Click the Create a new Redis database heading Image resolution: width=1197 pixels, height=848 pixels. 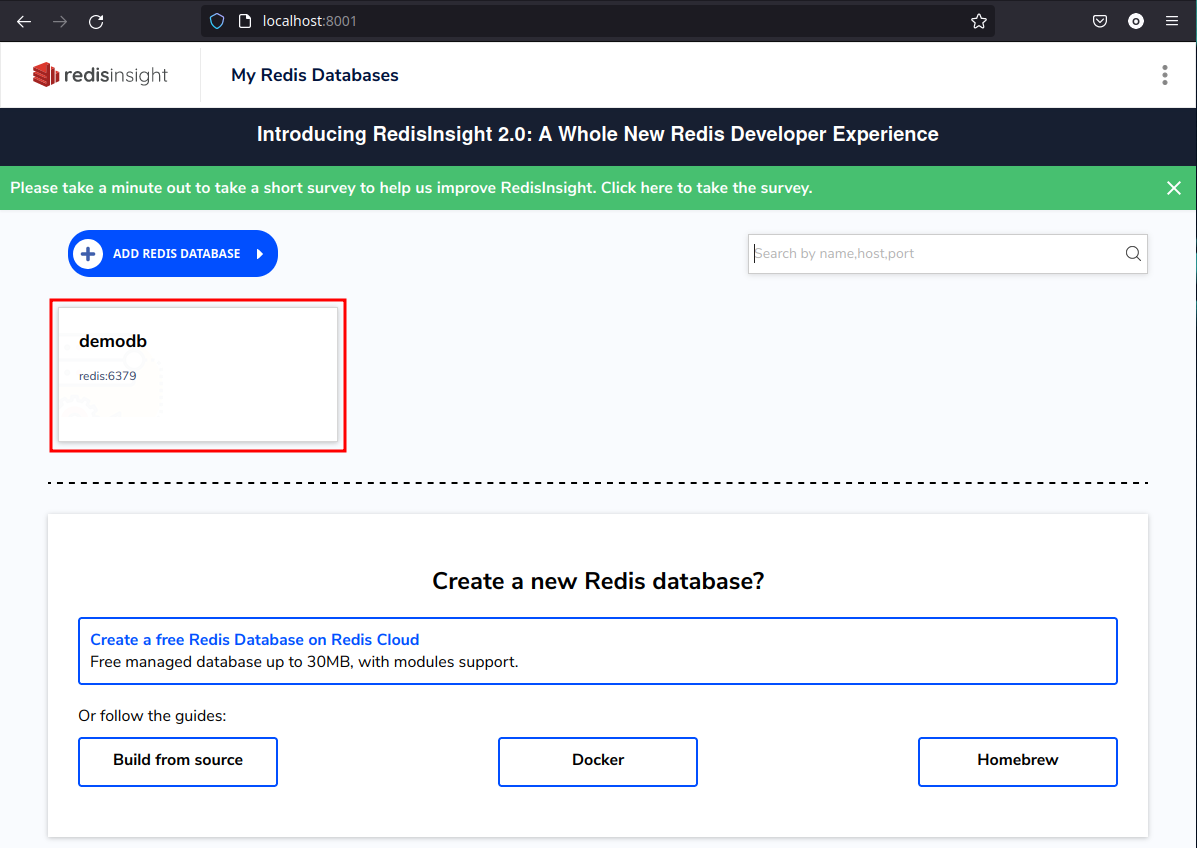tap(598, 581)
